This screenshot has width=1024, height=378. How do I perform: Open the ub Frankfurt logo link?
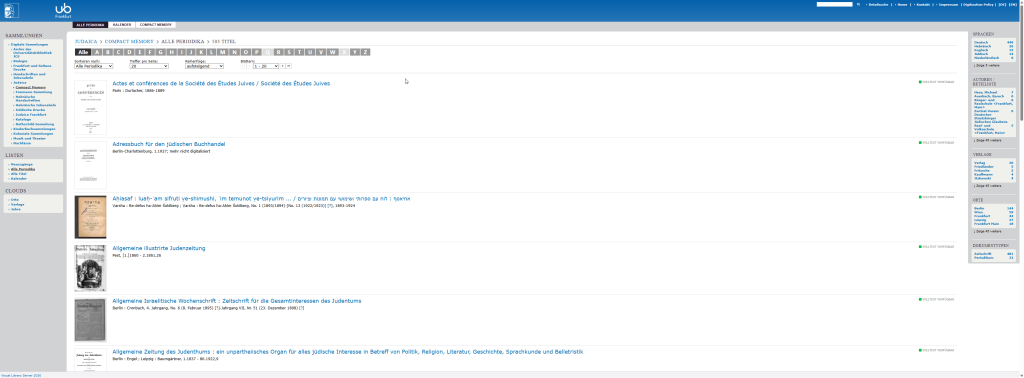pos(63,10)
